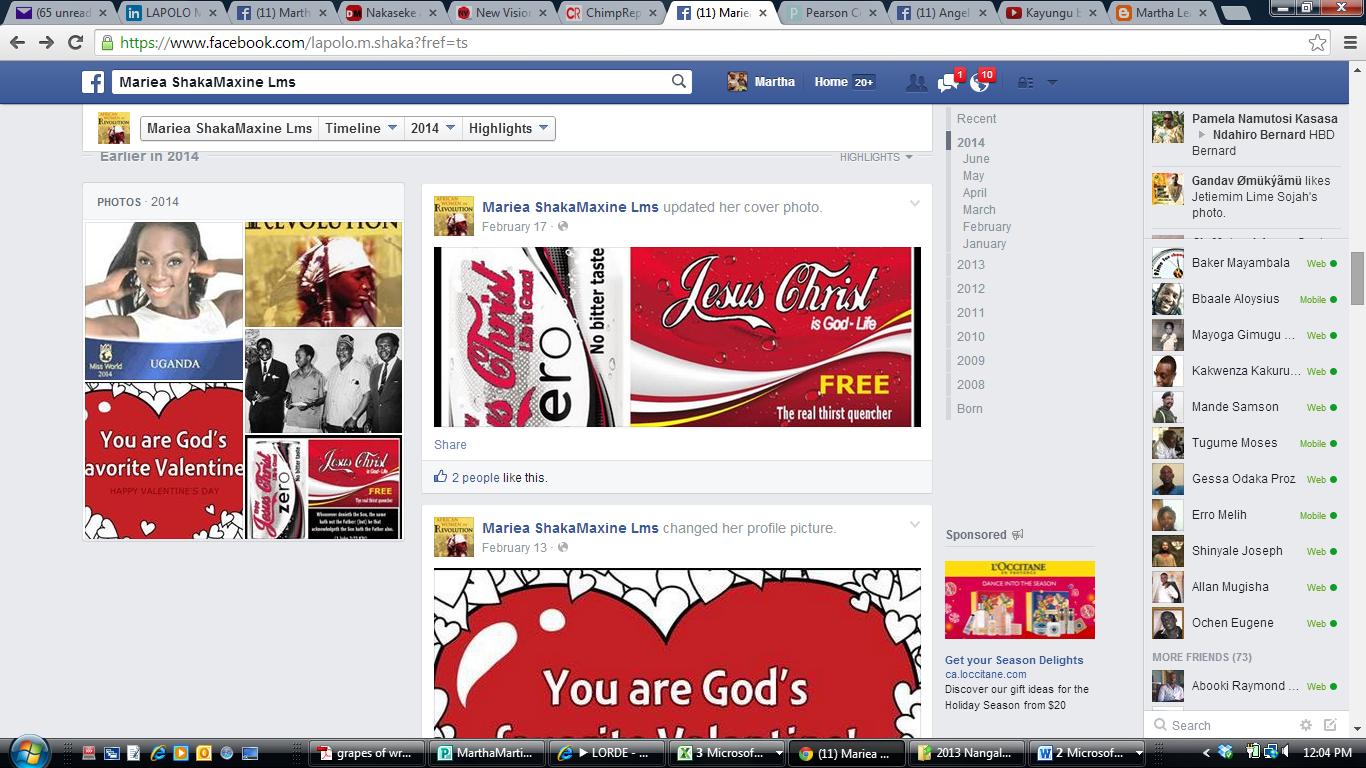Screen dimensions: 1366x768
Task: Click the February 17 post date
Action: (514, 227)
